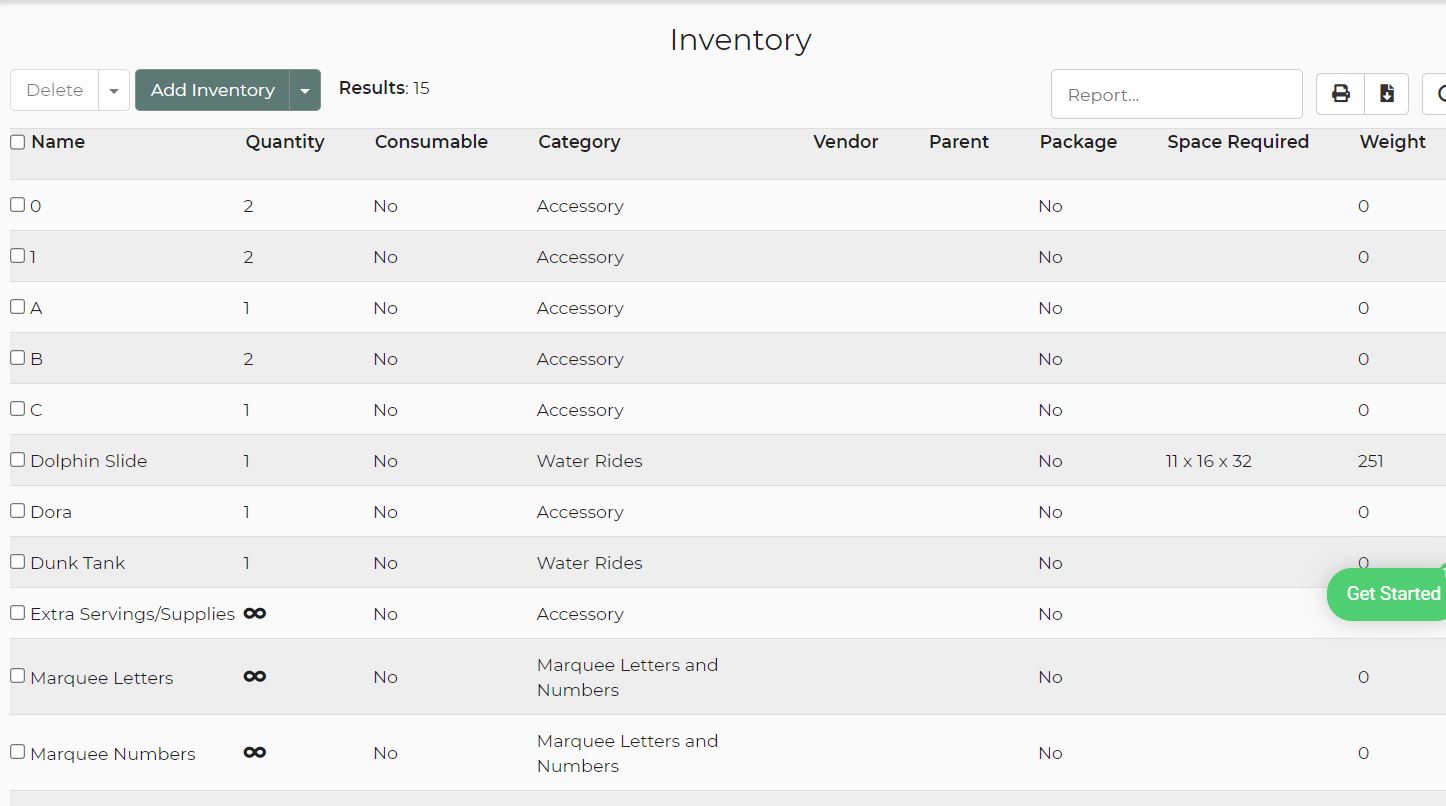Viewport: 1446px width, 806px height.
Task: Click the Get Started button
Action: (1392, 594)
